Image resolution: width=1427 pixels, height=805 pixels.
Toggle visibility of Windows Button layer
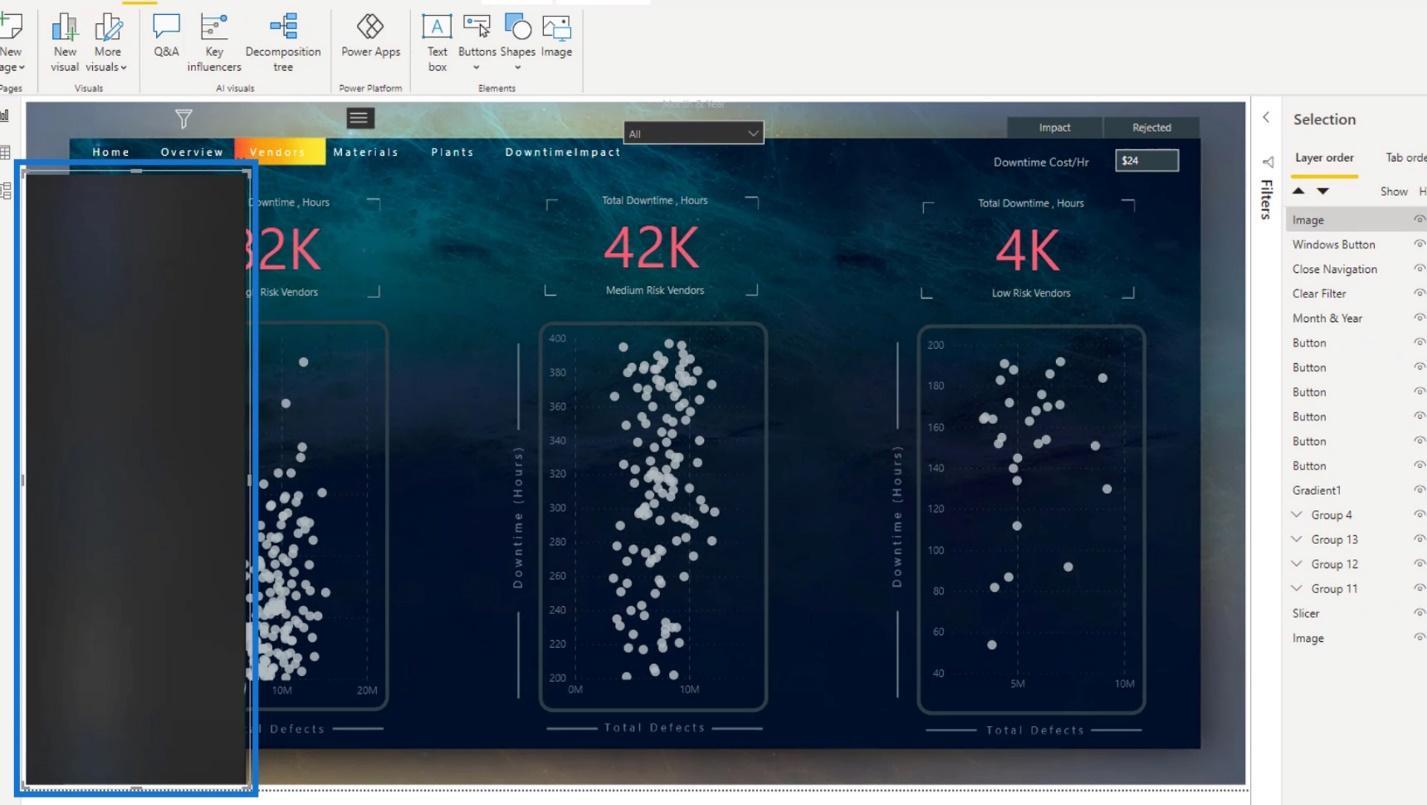(x=1419, y=244)
